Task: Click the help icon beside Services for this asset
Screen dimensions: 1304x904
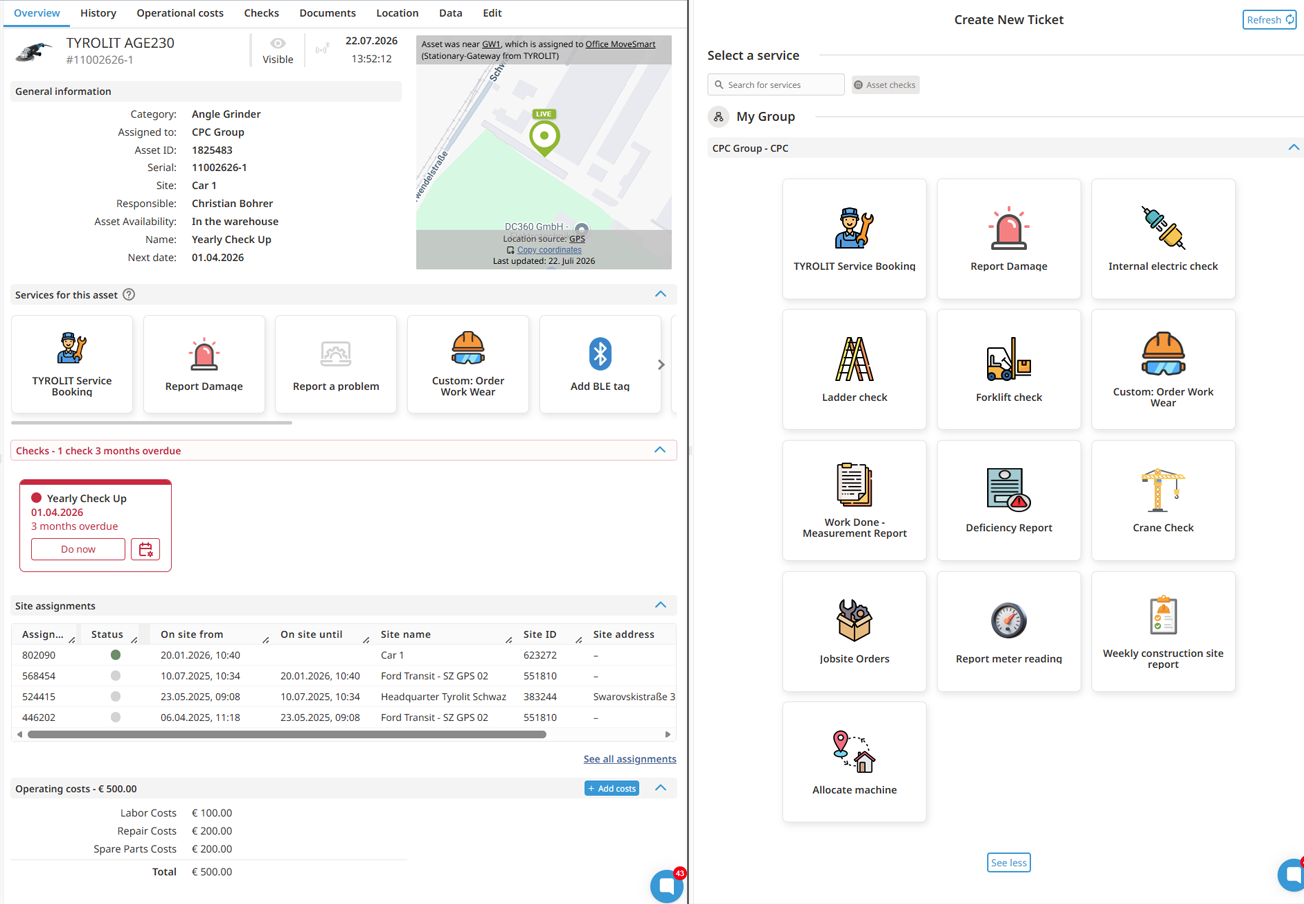Action: (x=129, y=295)
